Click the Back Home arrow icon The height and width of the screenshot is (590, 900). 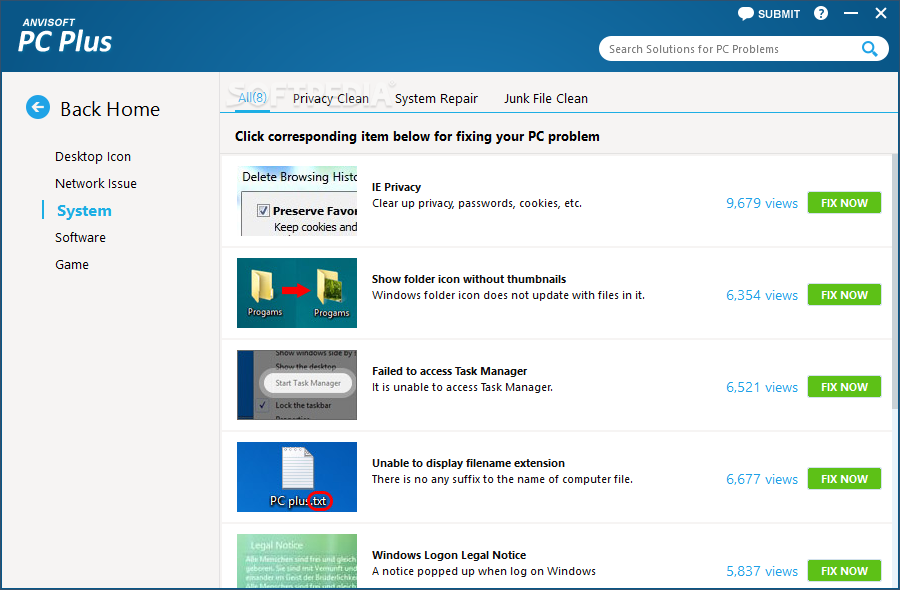38,107
